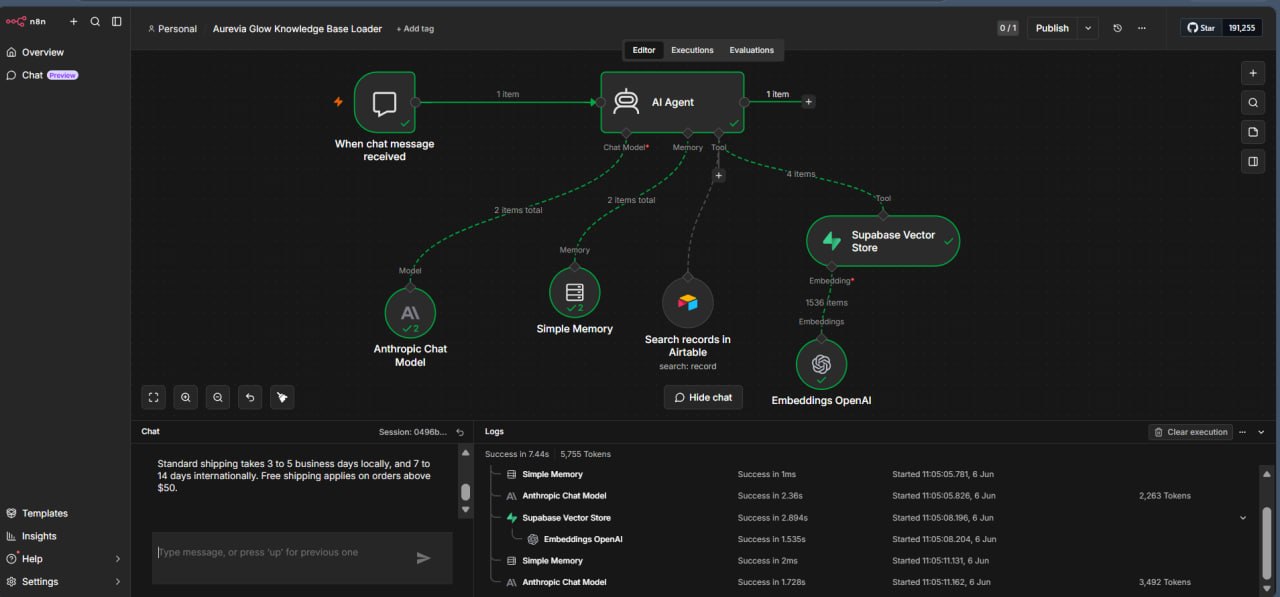The height and width of the screenshot is (597, 1280).
Task: Select the AI Agent node
Action: pos(672,102)
